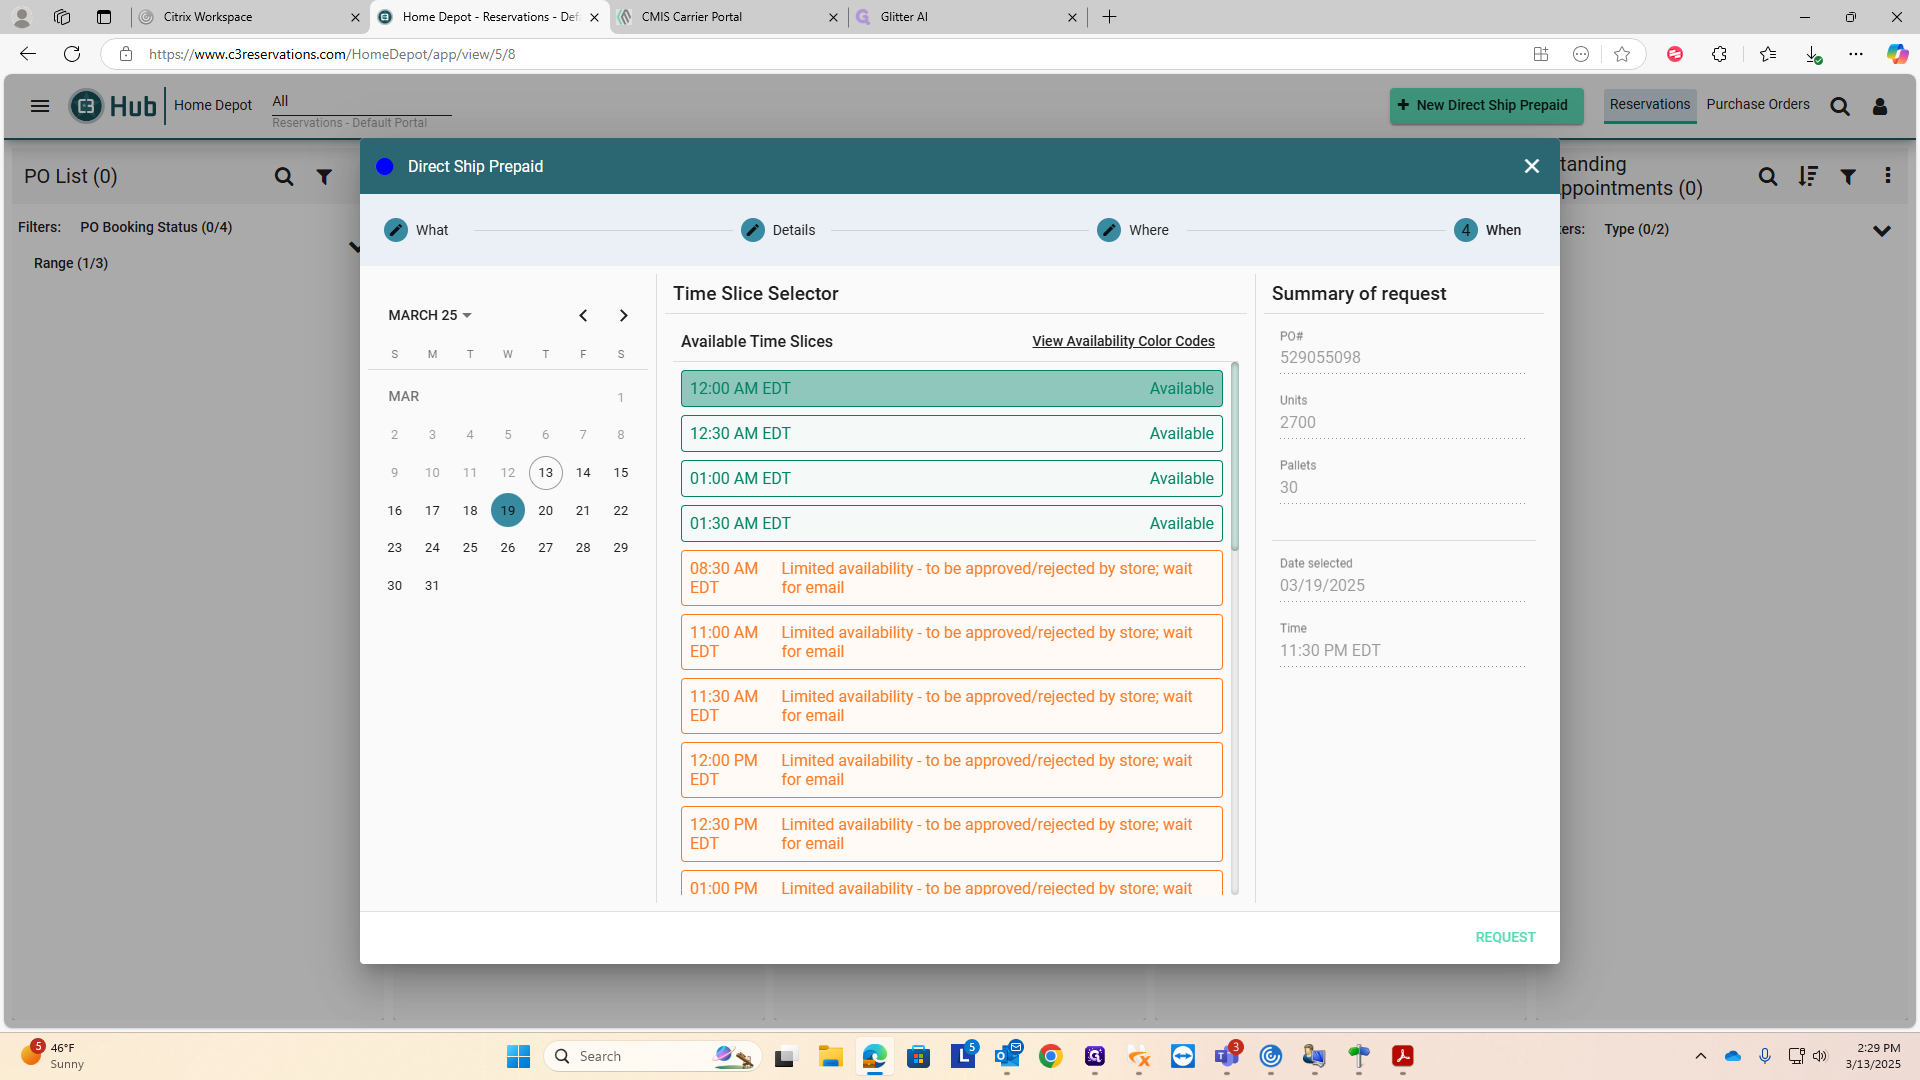Choose 08:30 AM EDT limited availability slot
1920x1080 pixels.
click(951, 578)
